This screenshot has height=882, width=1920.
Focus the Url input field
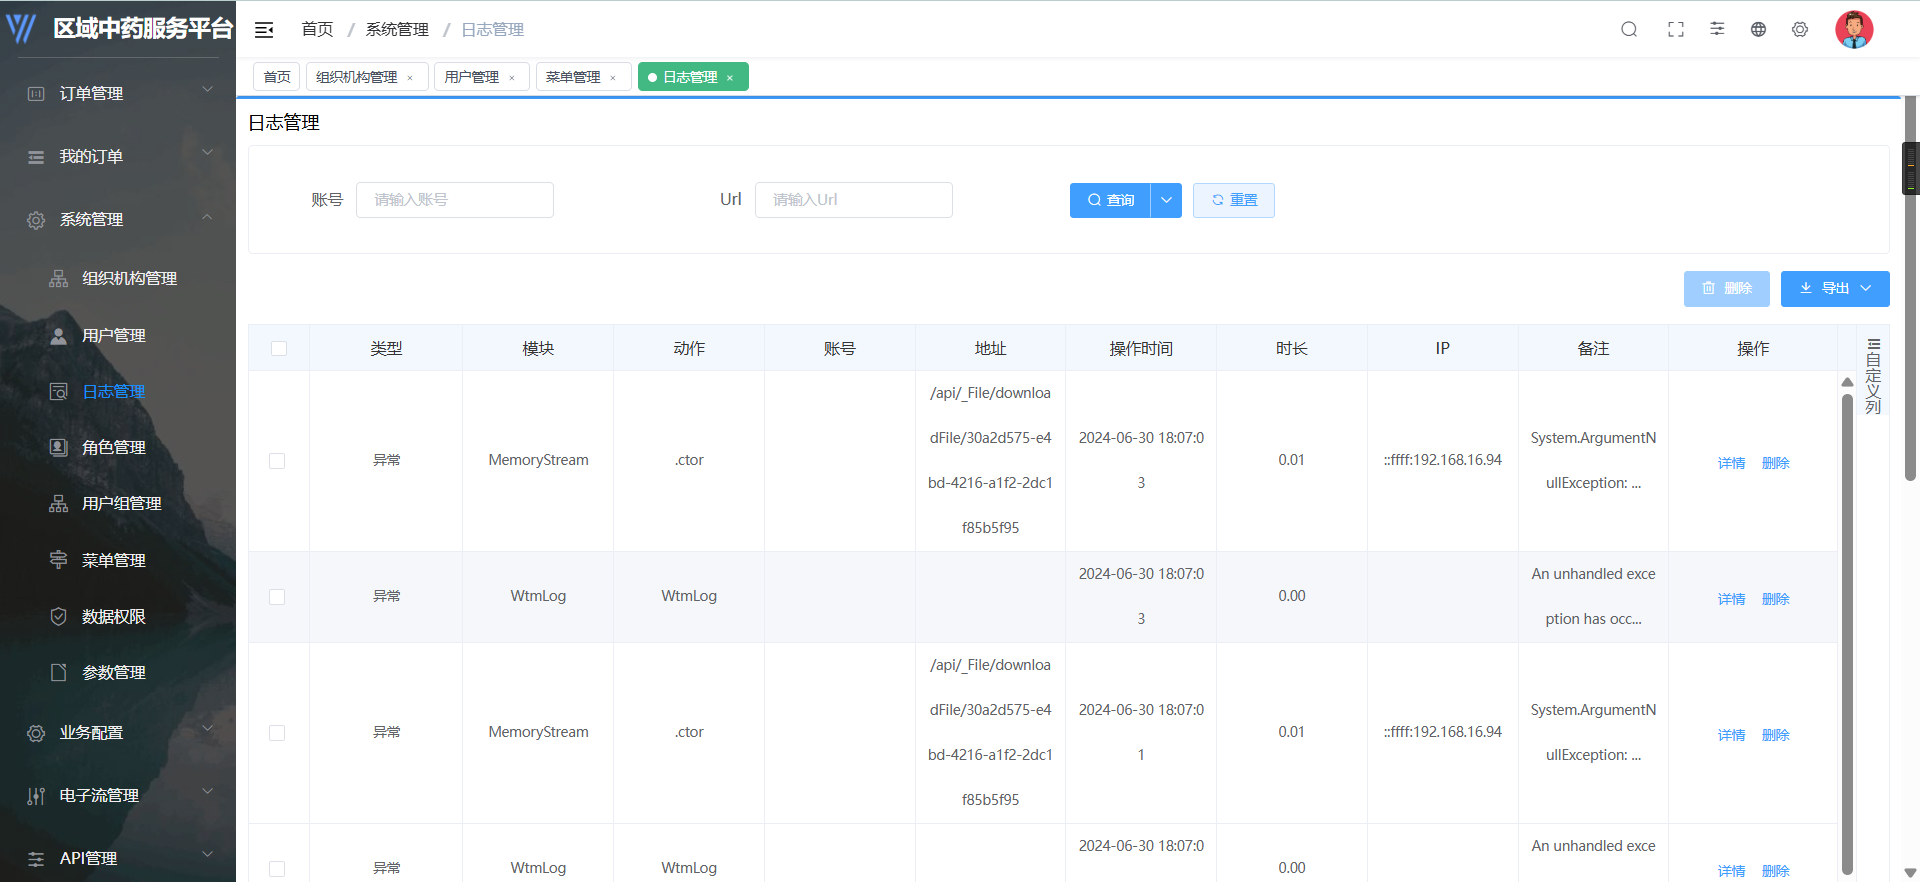click(x=854, y=200)
